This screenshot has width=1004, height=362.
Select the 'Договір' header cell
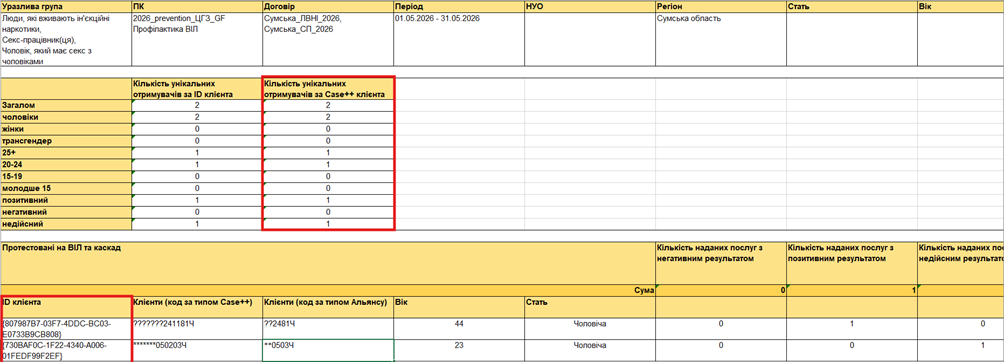point(328,6)
